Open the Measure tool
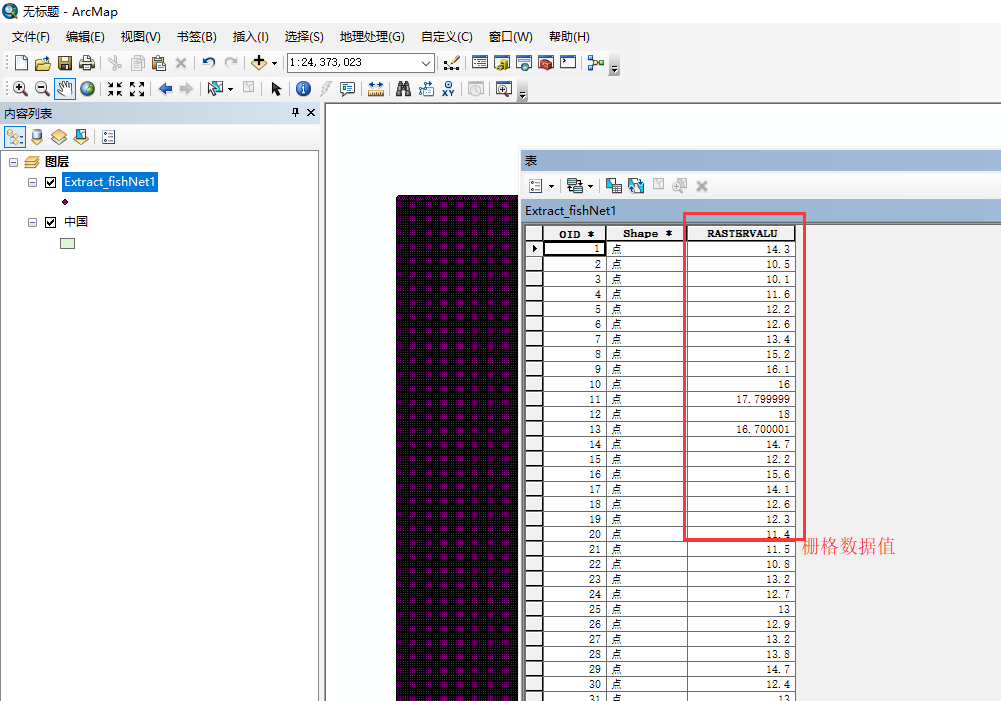 (376, 89)
